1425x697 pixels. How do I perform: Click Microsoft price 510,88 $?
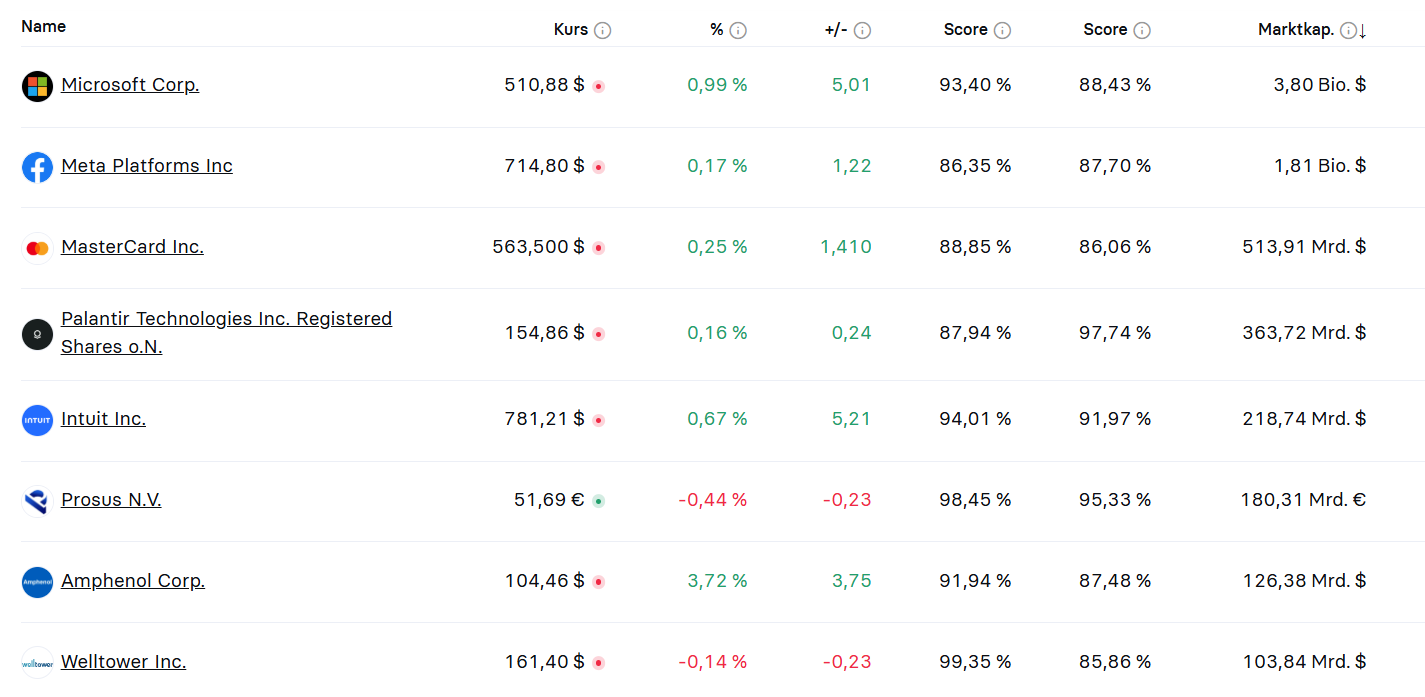(544, 85)
